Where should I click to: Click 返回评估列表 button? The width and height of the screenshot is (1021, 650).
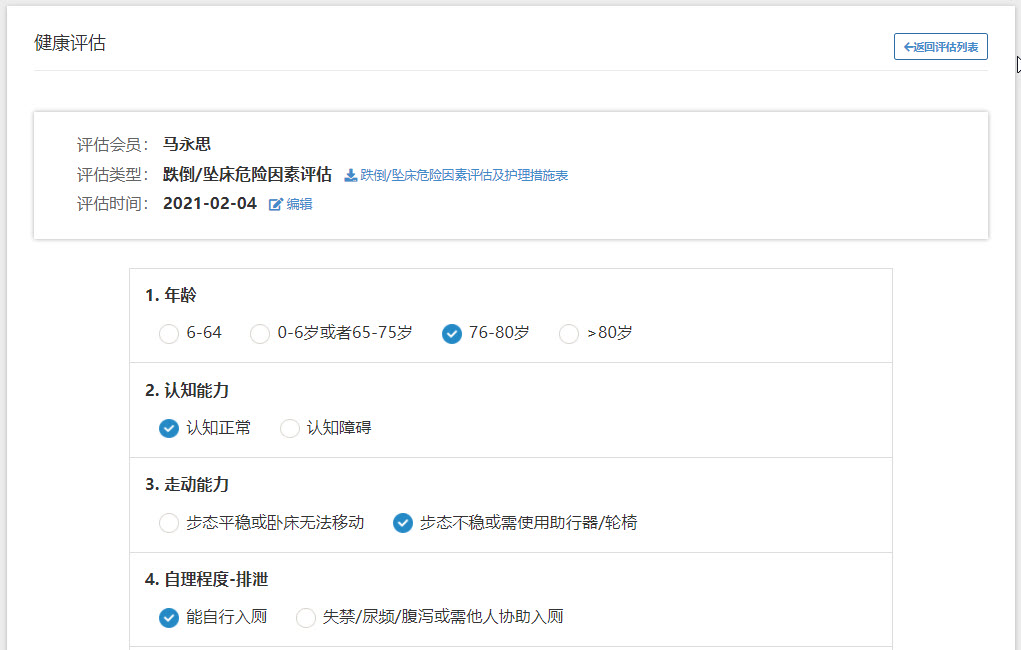[940, 47]
